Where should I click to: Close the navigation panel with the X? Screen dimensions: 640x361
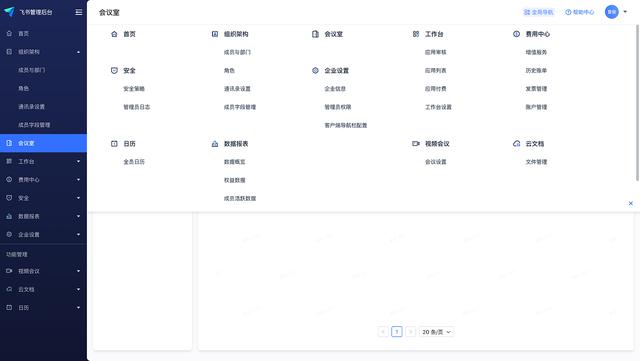pyautogui.click(x=631, y=203)
